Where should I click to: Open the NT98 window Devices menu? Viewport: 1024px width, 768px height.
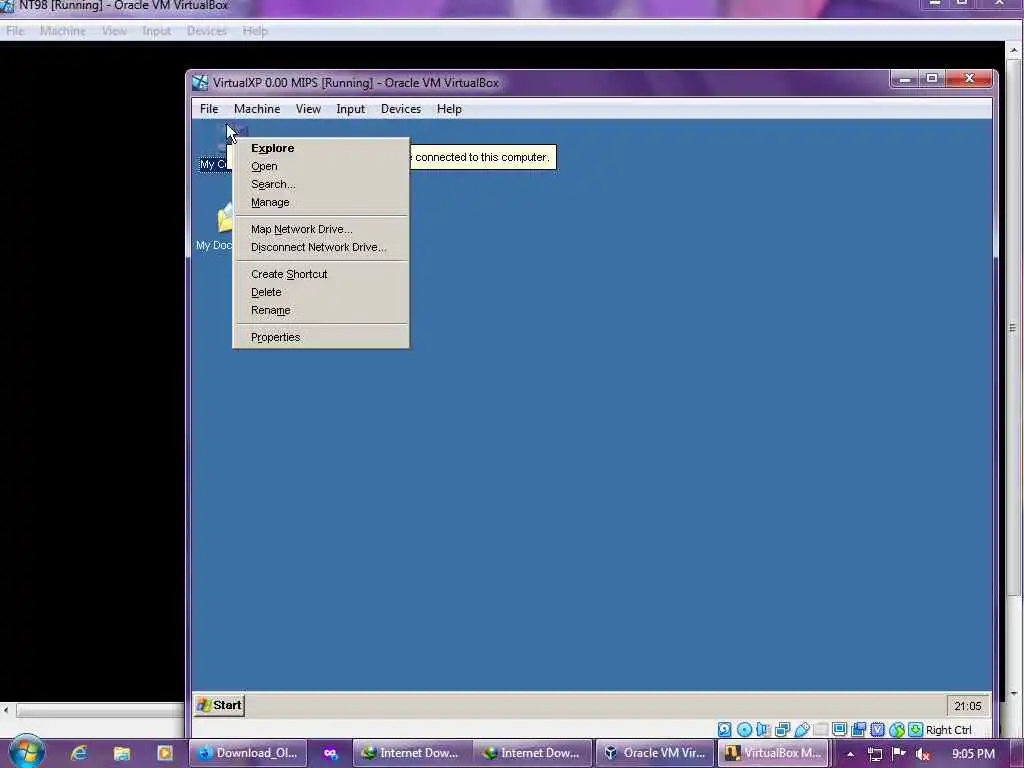206,31
